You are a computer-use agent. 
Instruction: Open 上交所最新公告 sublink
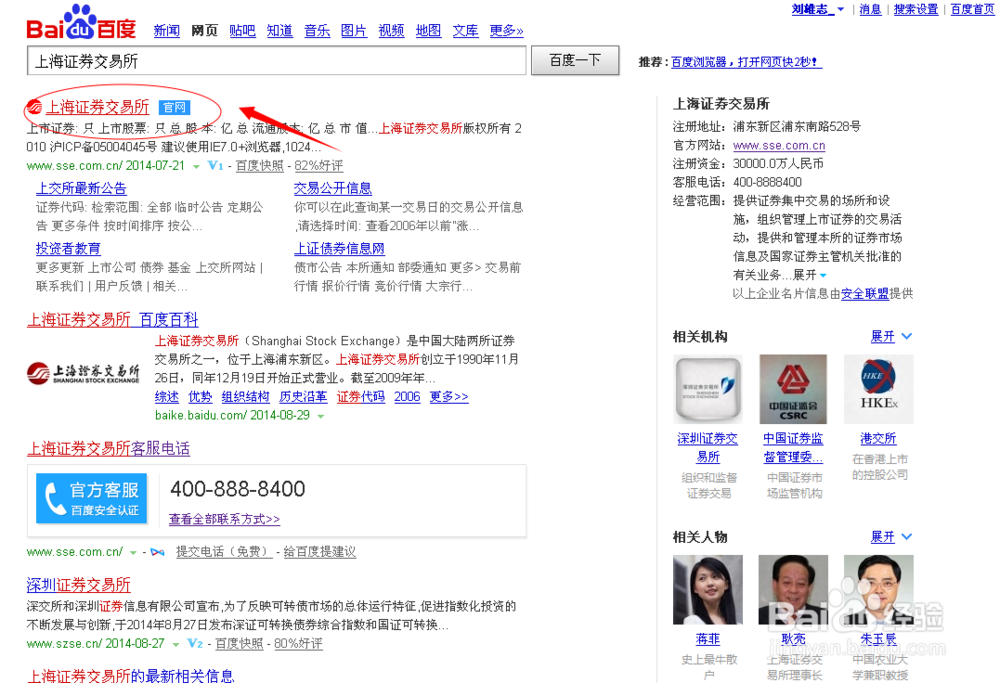pos(81,189)
